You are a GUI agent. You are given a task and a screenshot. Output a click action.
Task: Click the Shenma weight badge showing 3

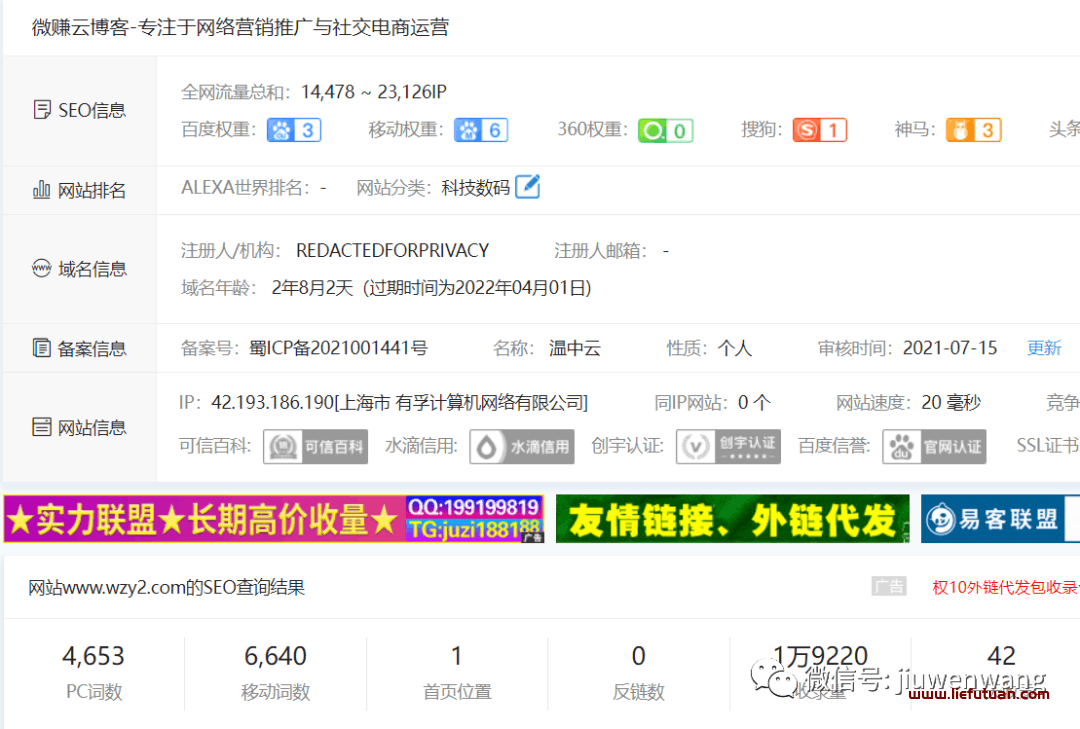[x=973, y=130]
